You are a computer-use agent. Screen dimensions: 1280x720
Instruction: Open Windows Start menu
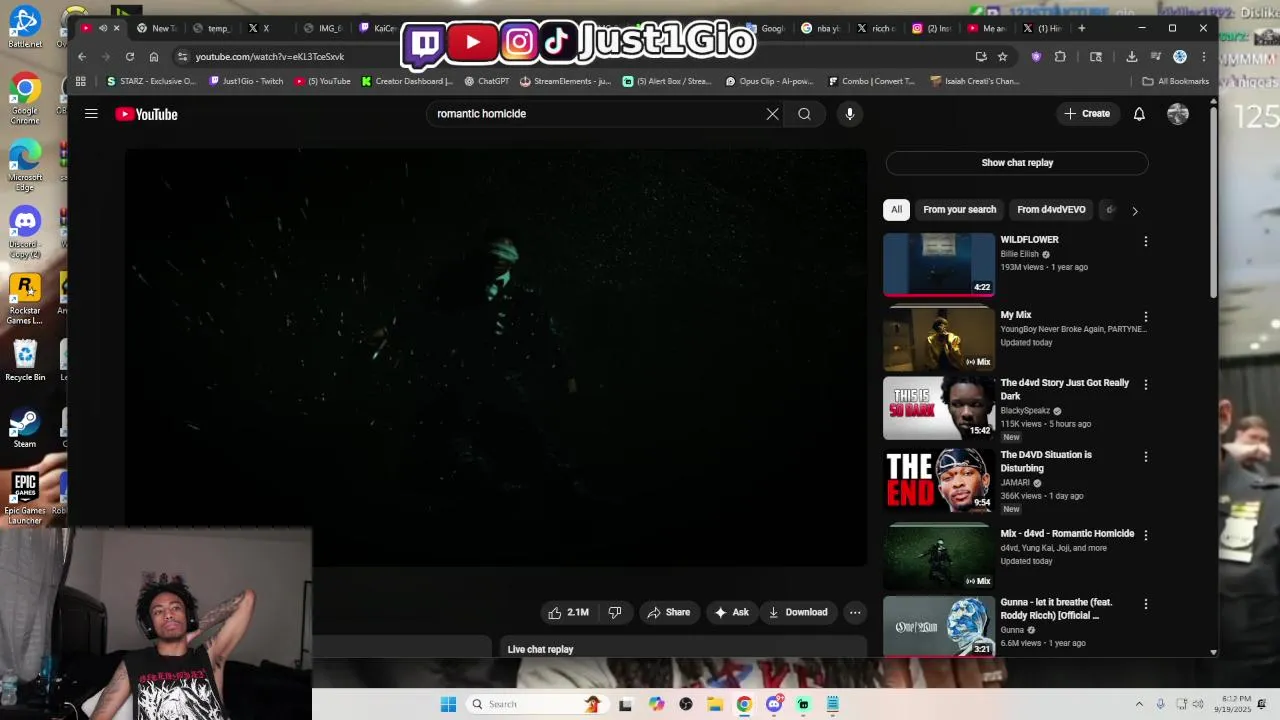448,704
